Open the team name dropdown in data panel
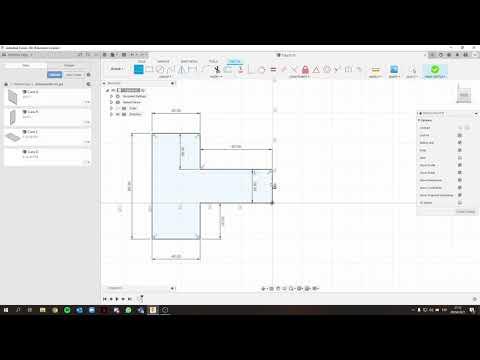Screen dimensions: 480x360 click(x=19, y=54)
